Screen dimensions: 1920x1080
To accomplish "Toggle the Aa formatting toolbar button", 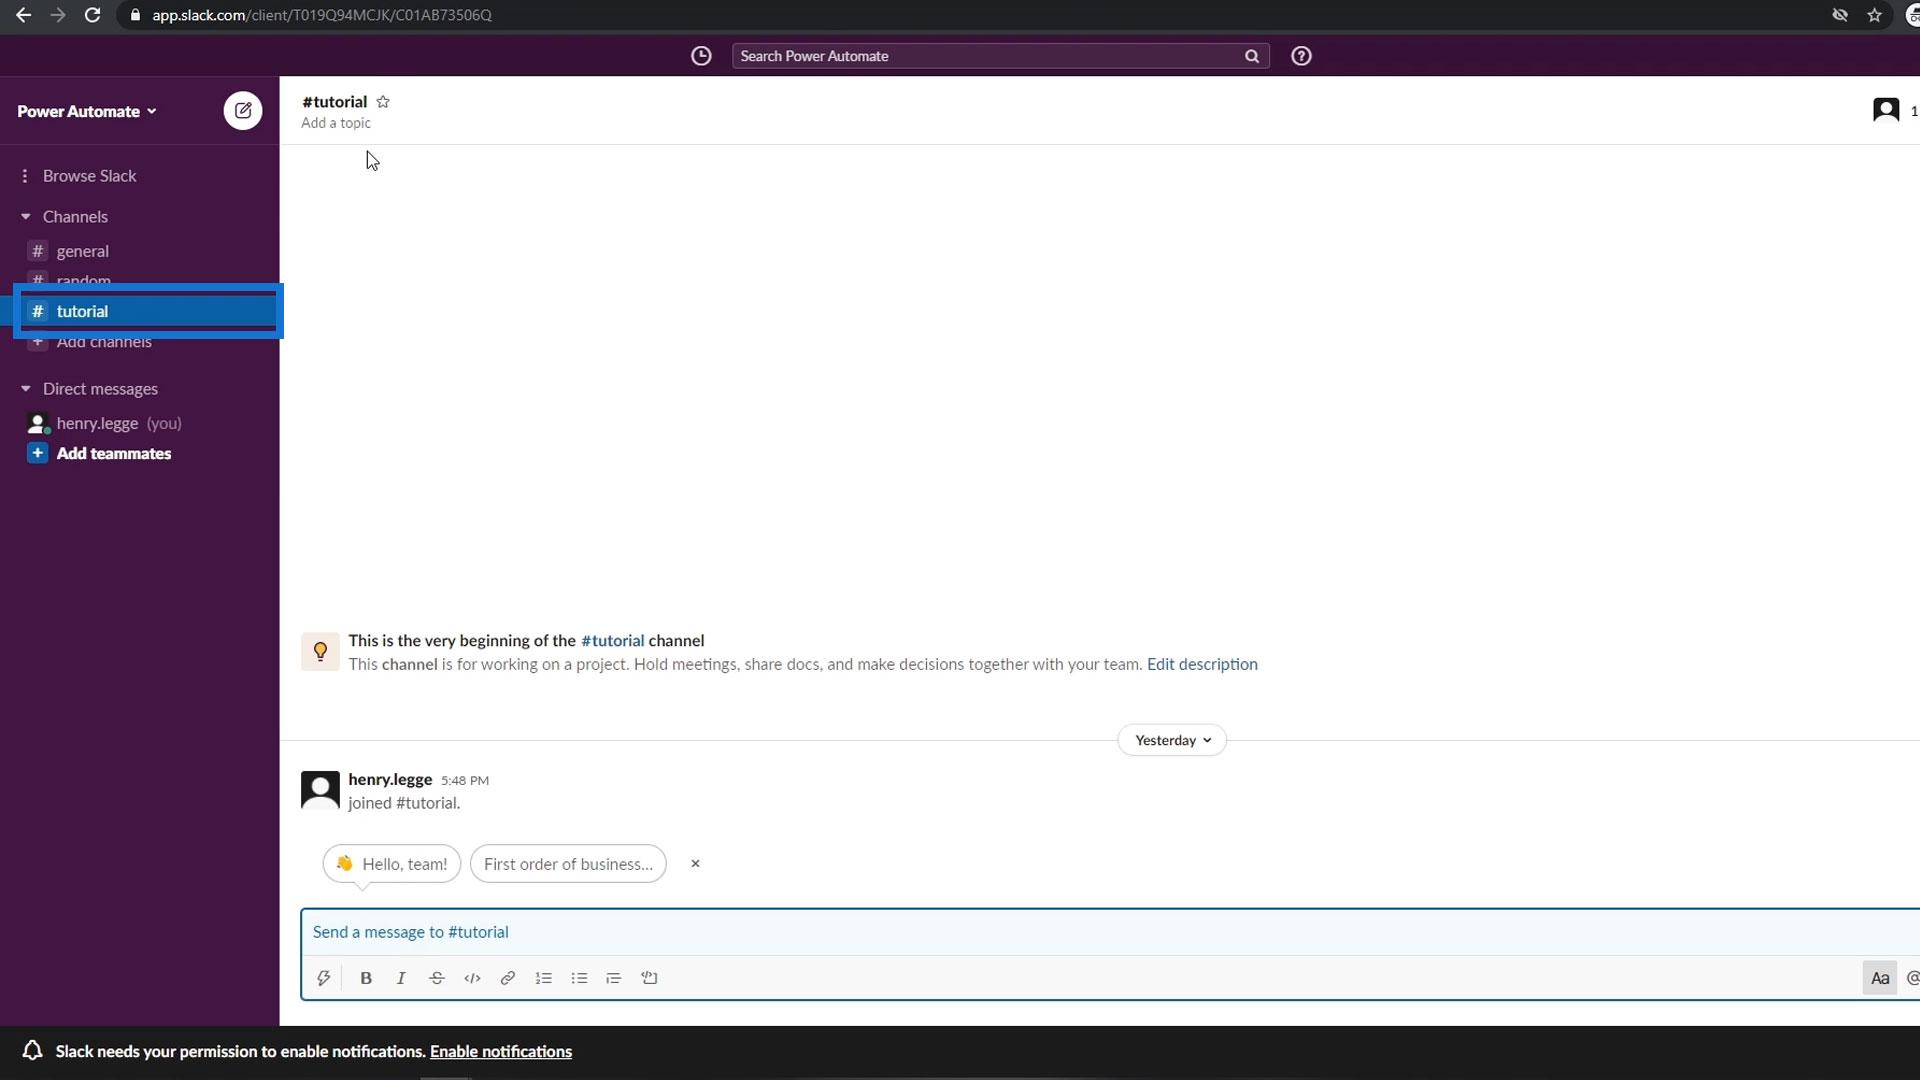I will 1879,978.
